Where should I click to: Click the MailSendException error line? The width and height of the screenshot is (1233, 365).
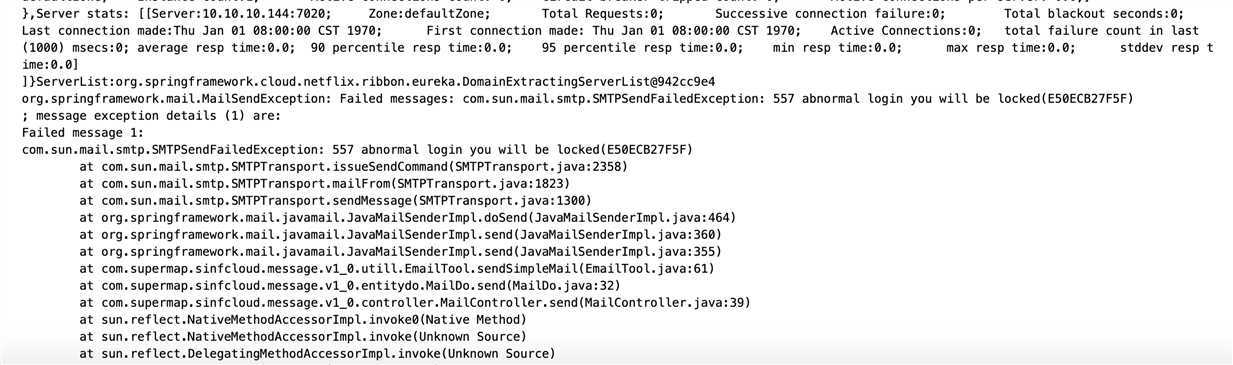578,99
